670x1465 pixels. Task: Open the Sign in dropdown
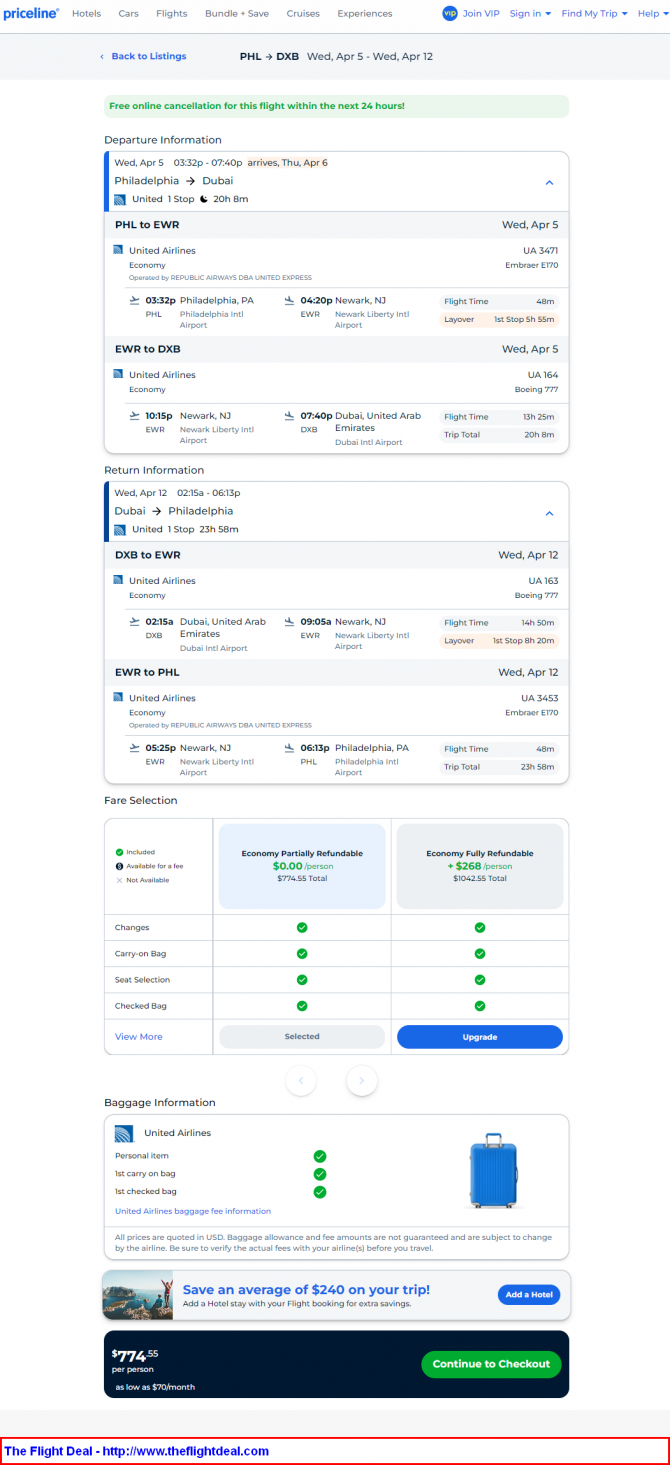pyautogui.click(x=530, y=14)
